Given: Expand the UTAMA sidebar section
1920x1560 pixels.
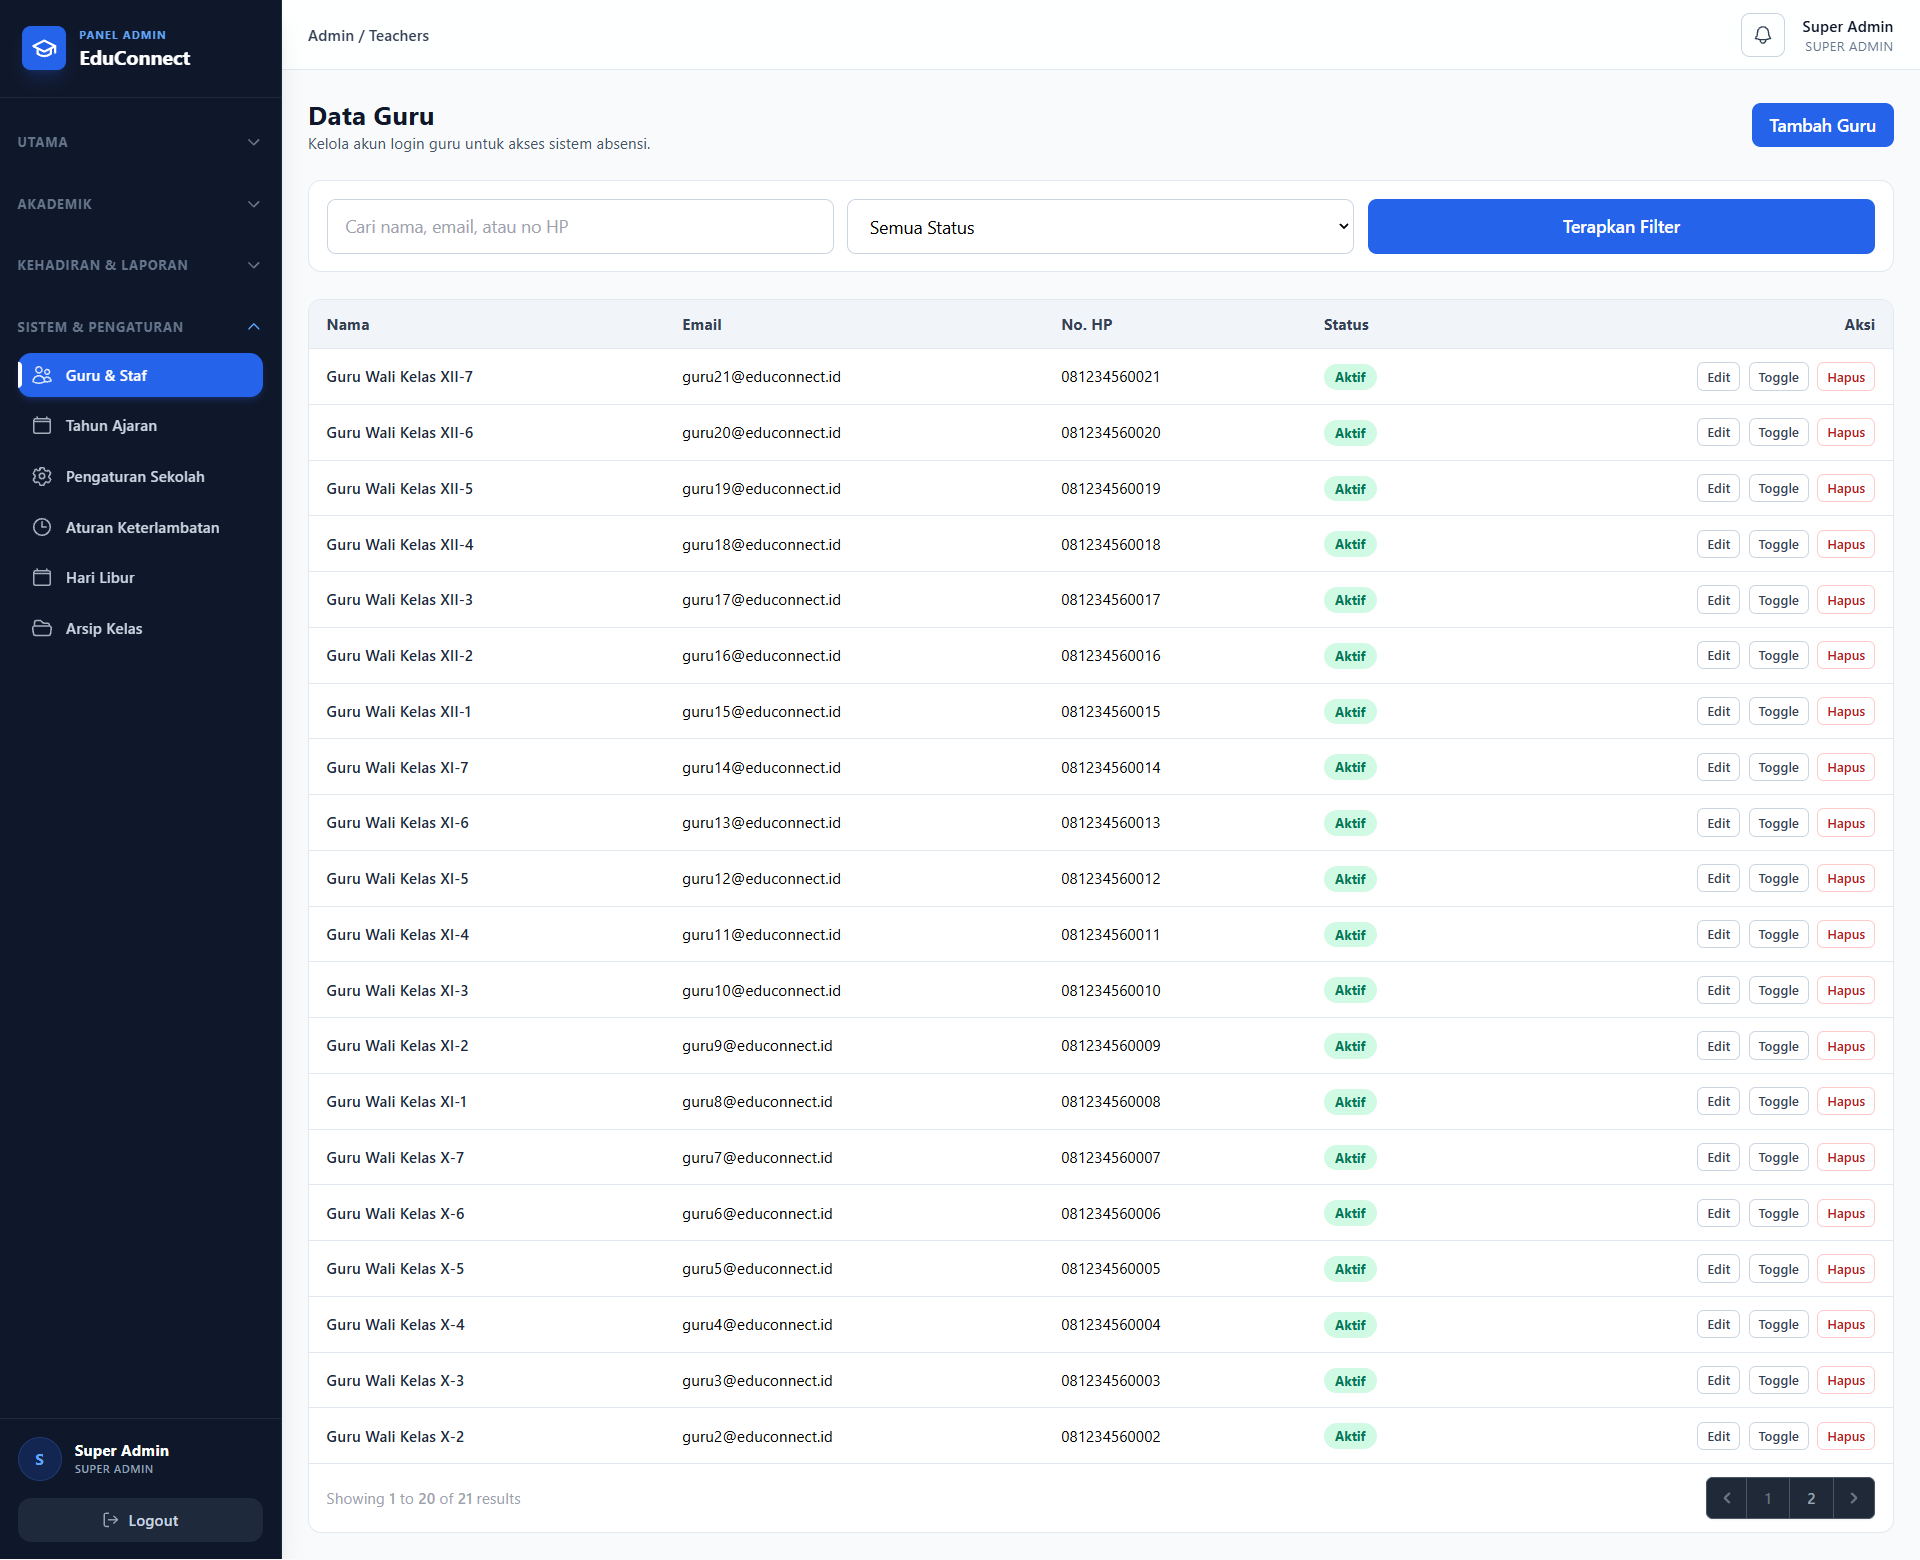Looking at the screenshot, I should 140,142.
